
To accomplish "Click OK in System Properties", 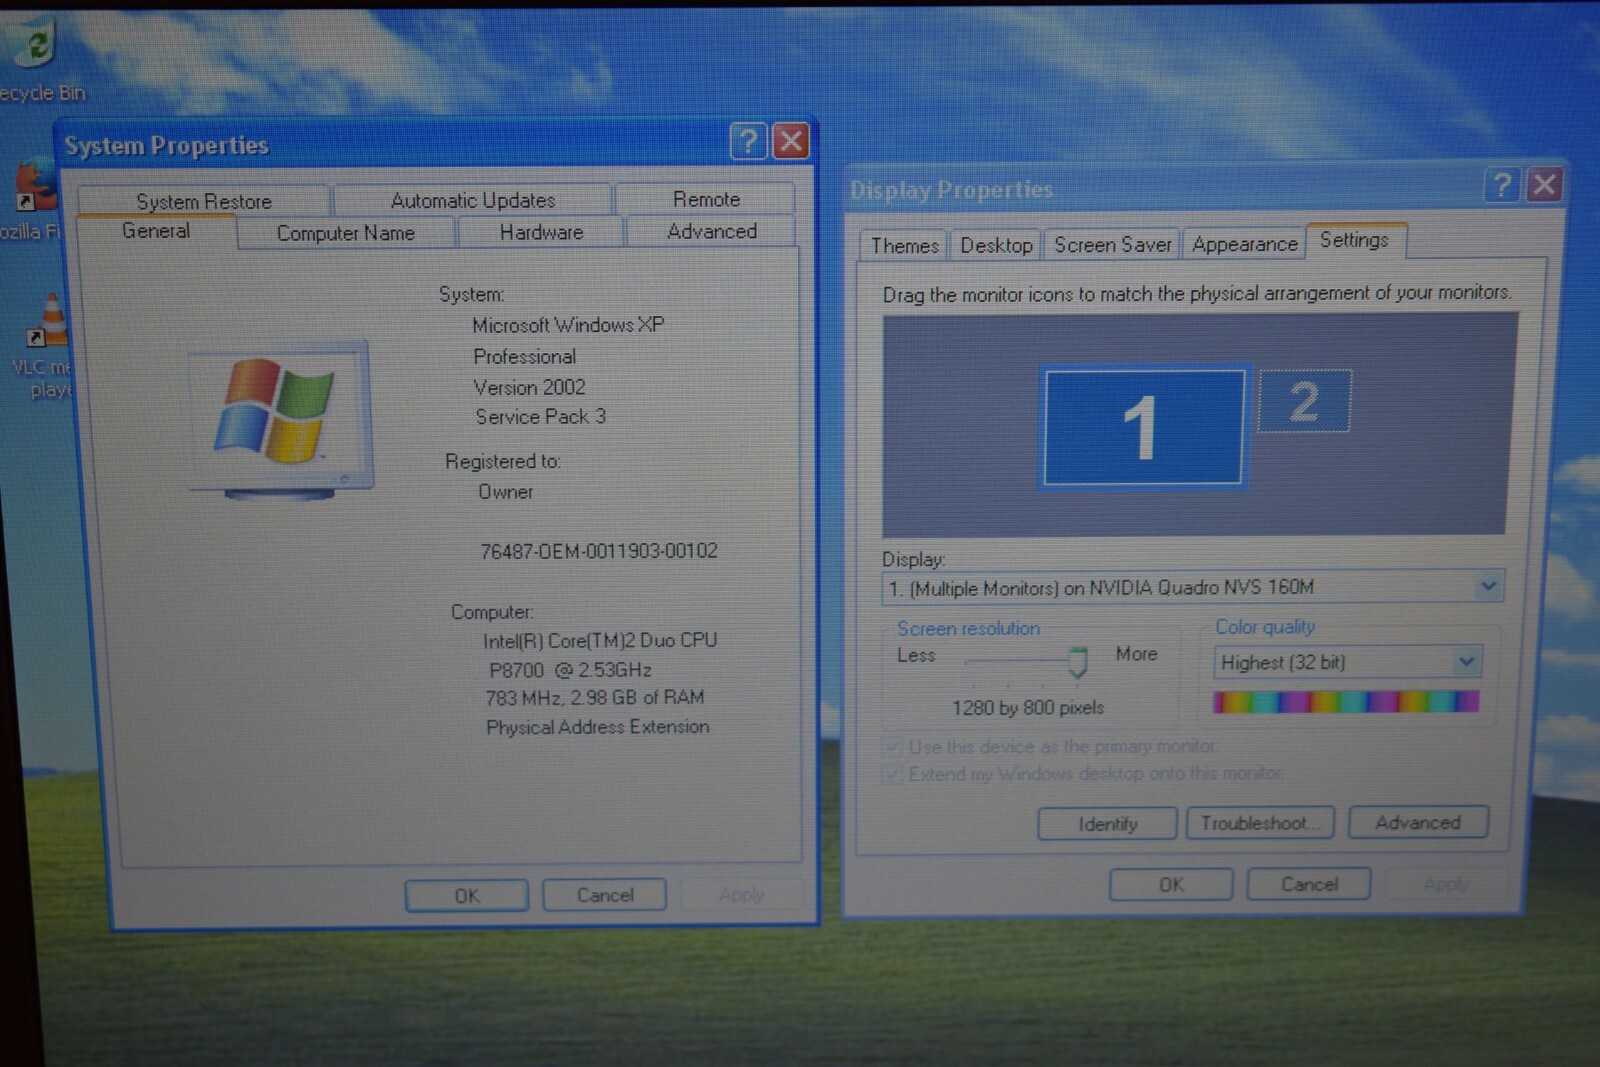I will coord(467,895).
